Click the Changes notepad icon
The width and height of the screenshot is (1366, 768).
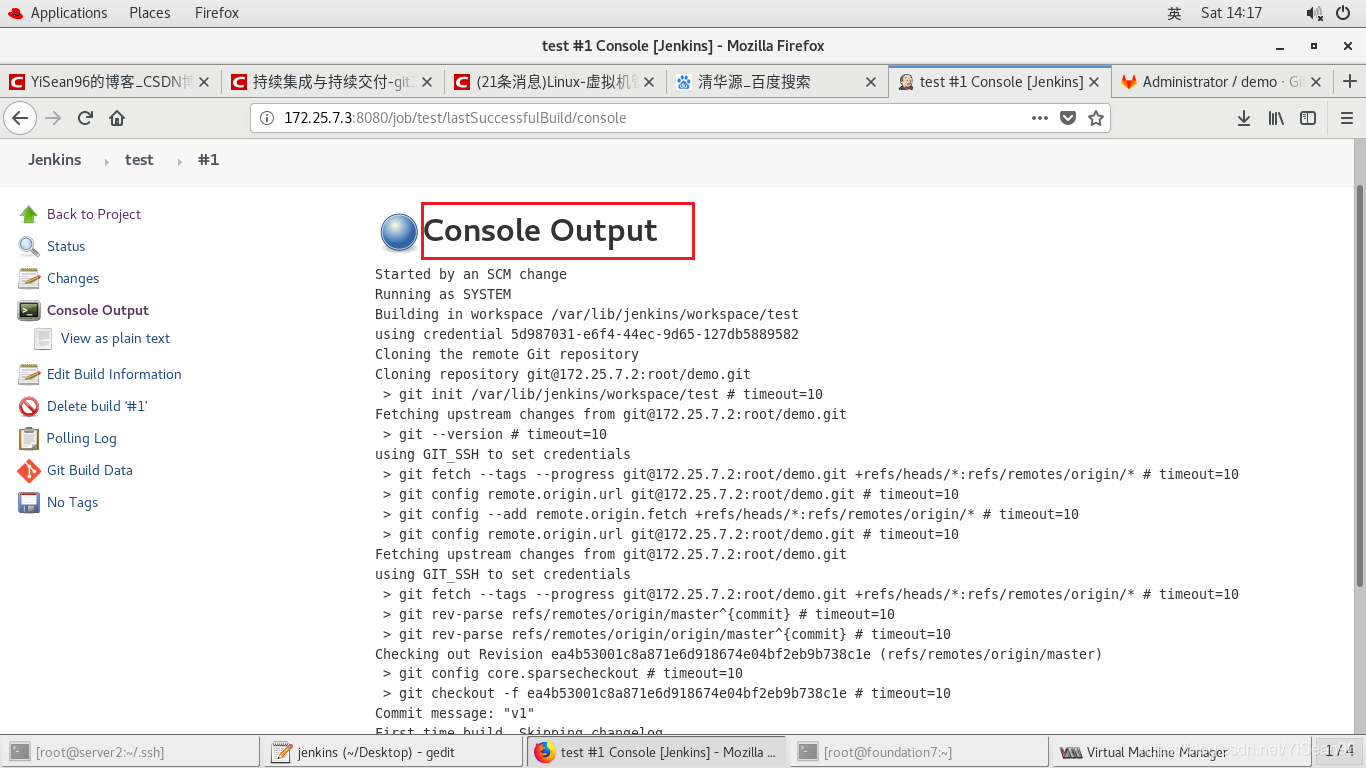[x=29, y=278]
